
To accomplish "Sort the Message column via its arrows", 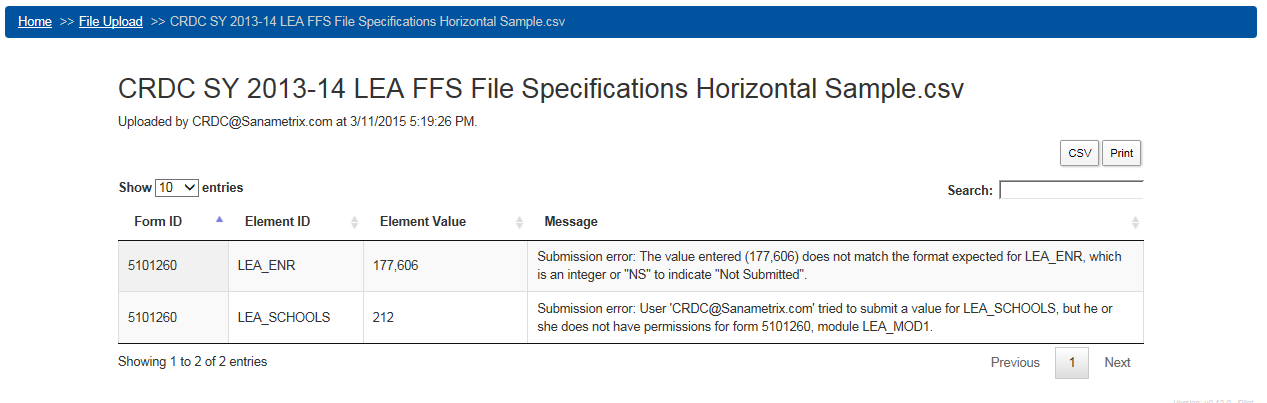I will click(x=1135, y=222).
